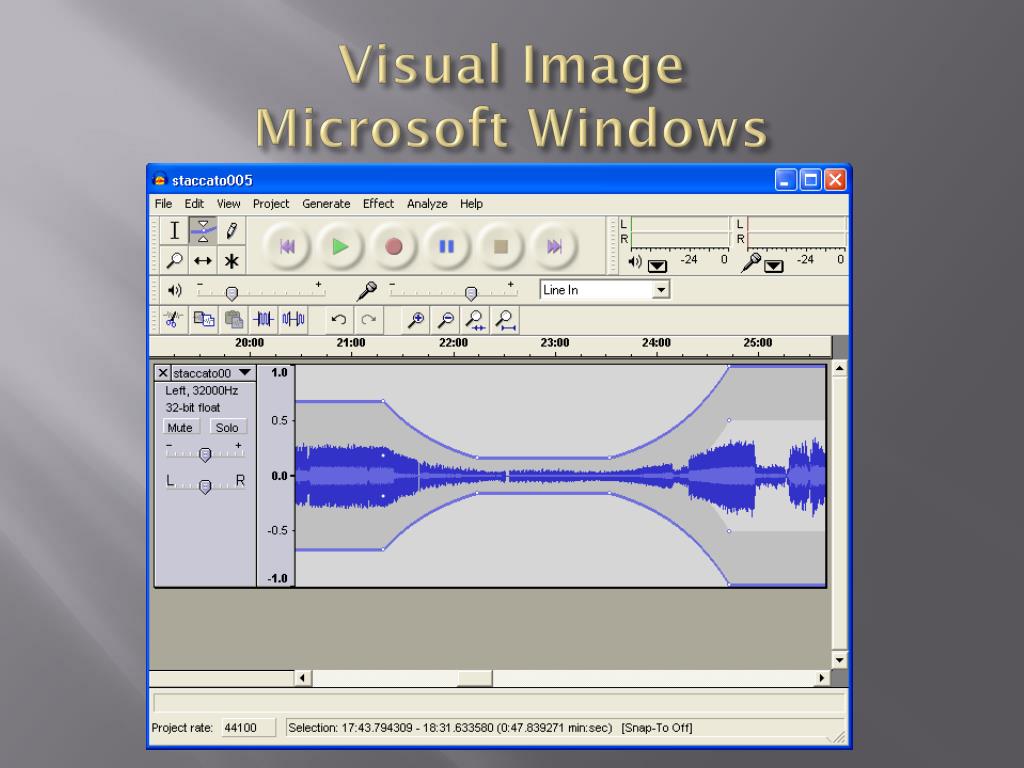
Task: Skip to start of track
Action: click(x=287, y=246)
